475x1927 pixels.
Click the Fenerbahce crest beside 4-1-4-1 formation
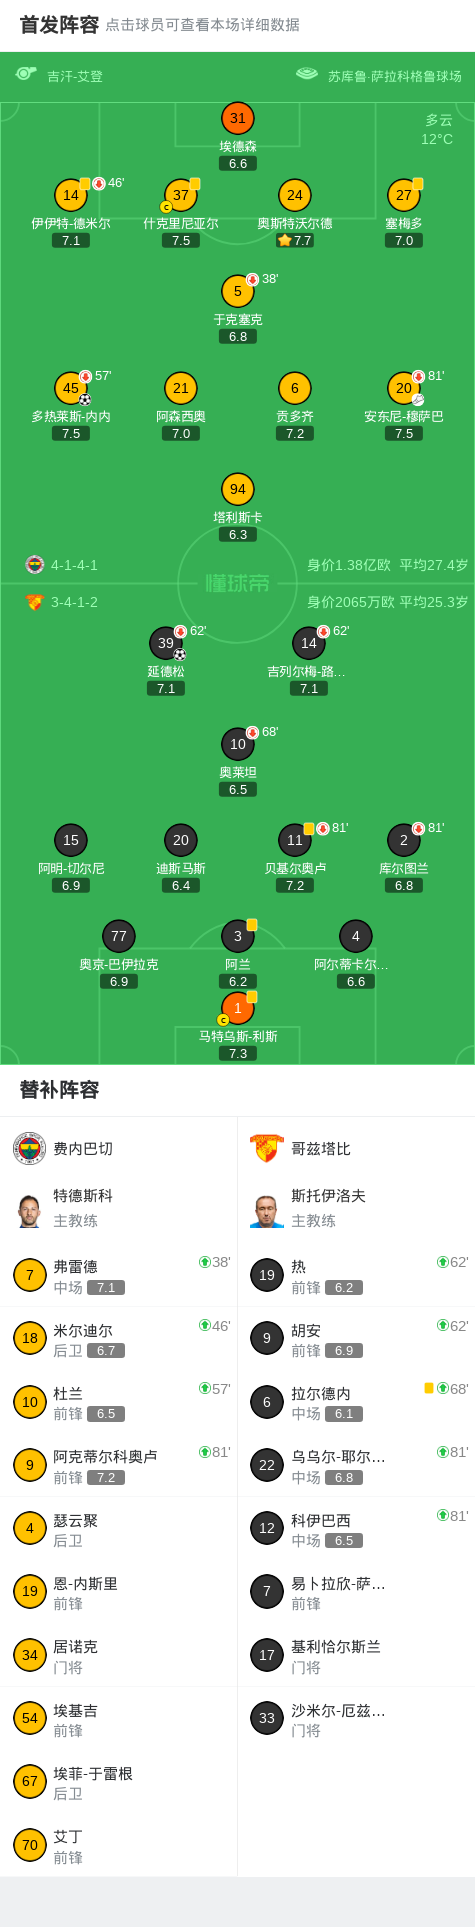click(35, 564)
